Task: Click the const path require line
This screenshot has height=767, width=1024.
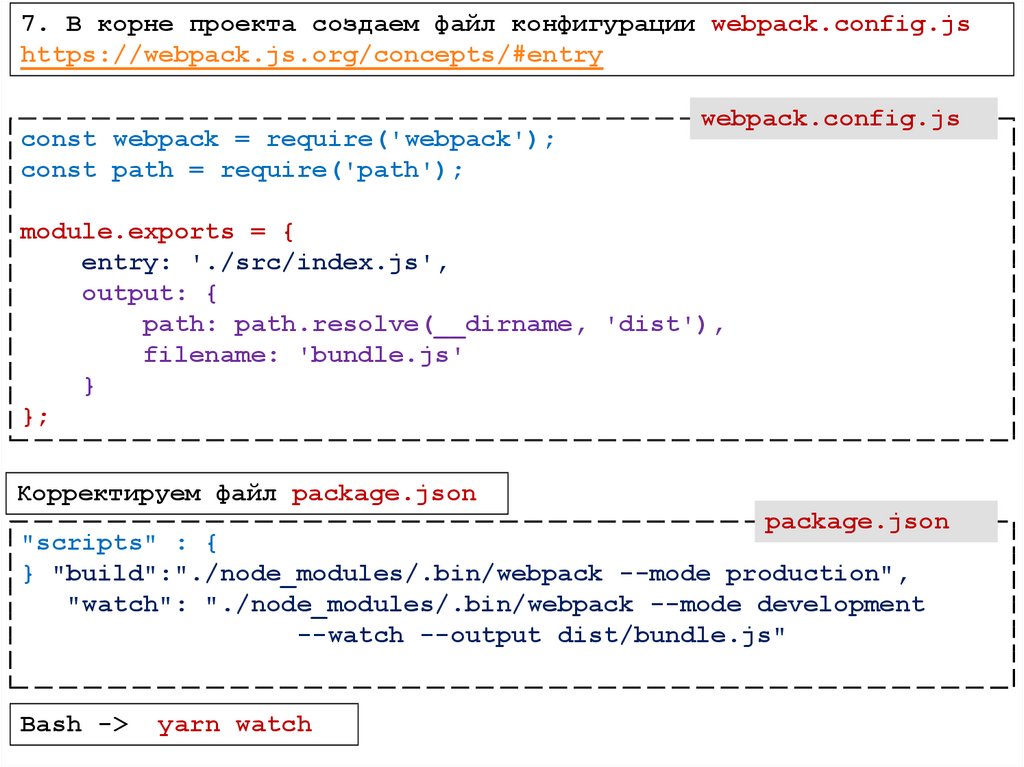Action: [242, 170]
